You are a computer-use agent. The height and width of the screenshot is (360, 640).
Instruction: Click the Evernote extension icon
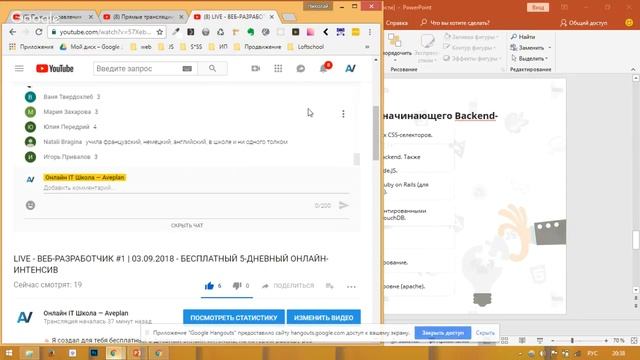pyautogui.click(x=251, y=32)
